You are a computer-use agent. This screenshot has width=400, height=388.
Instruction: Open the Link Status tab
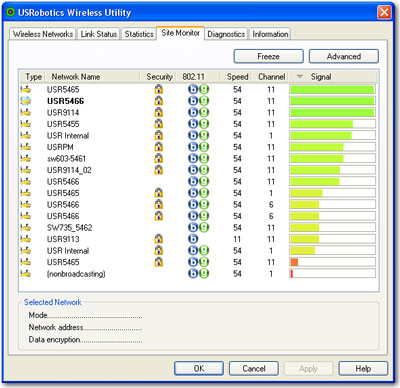pos(99,34)
